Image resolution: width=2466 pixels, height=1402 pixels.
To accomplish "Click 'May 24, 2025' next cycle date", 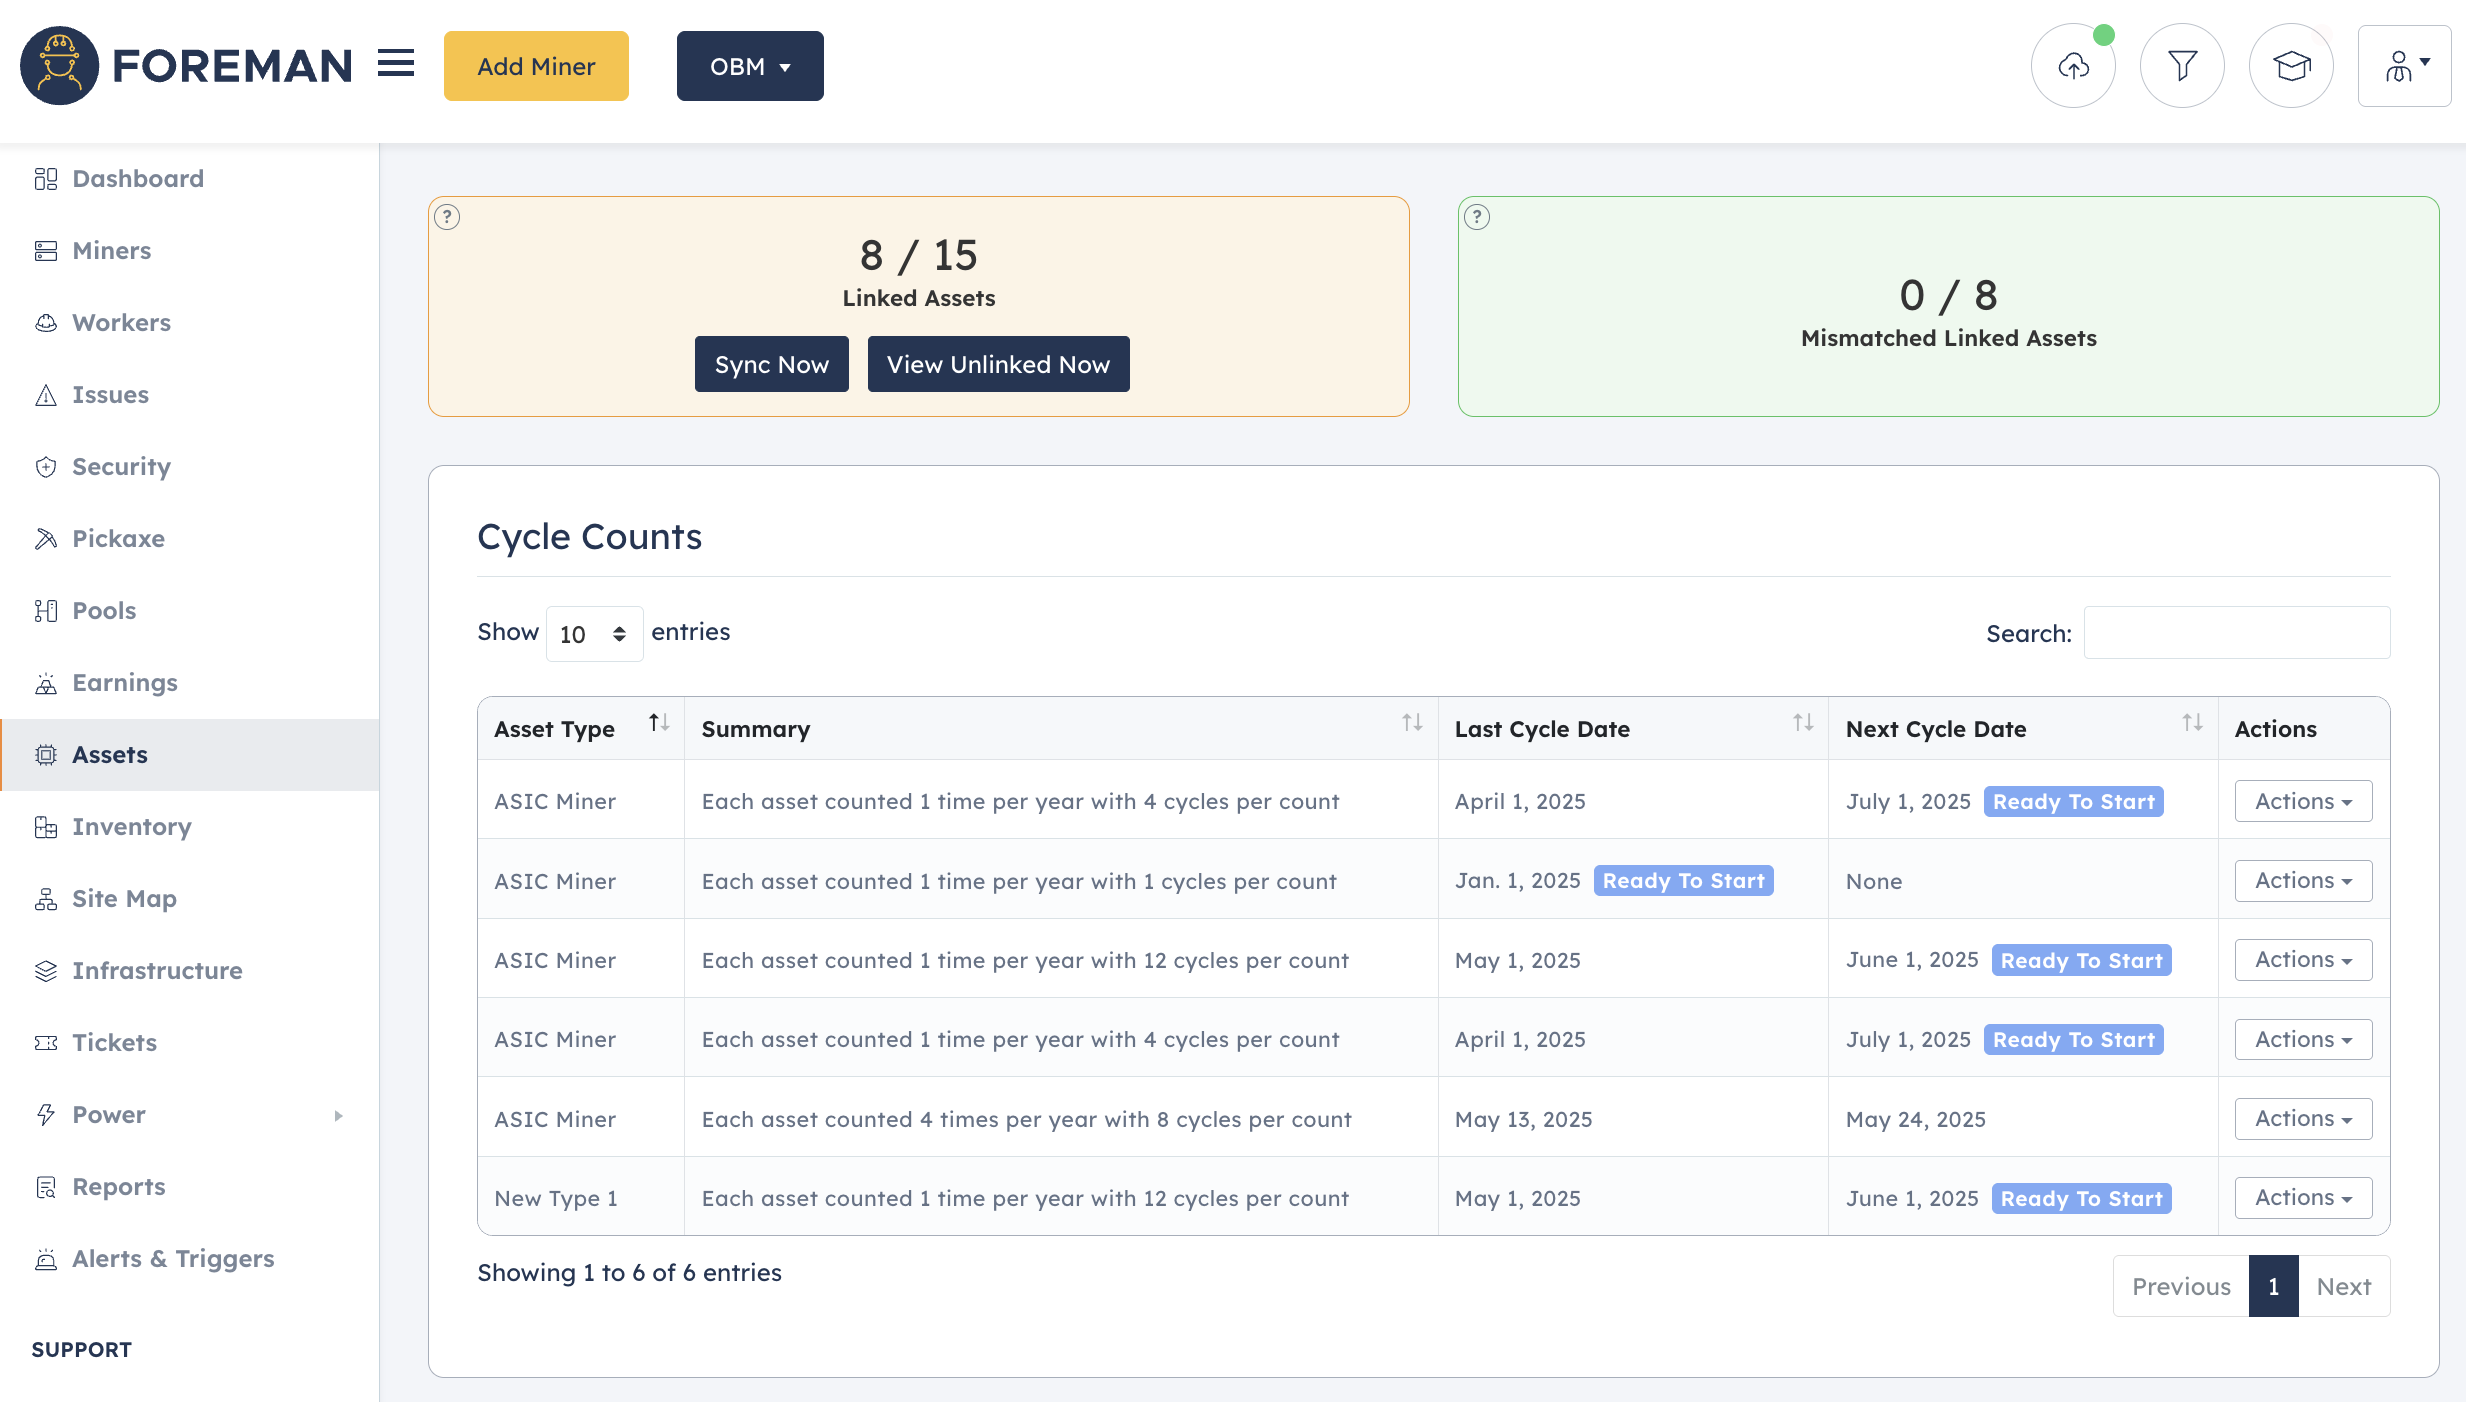I will (x=1916, y=1119).
